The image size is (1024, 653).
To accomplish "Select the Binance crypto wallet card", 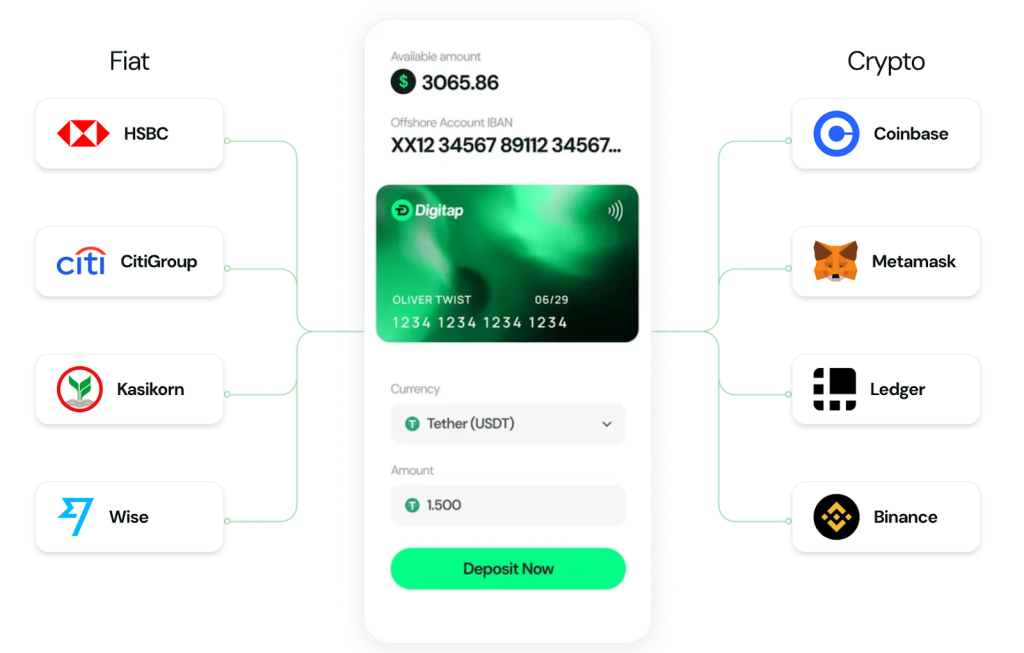I will click(886, 517).
